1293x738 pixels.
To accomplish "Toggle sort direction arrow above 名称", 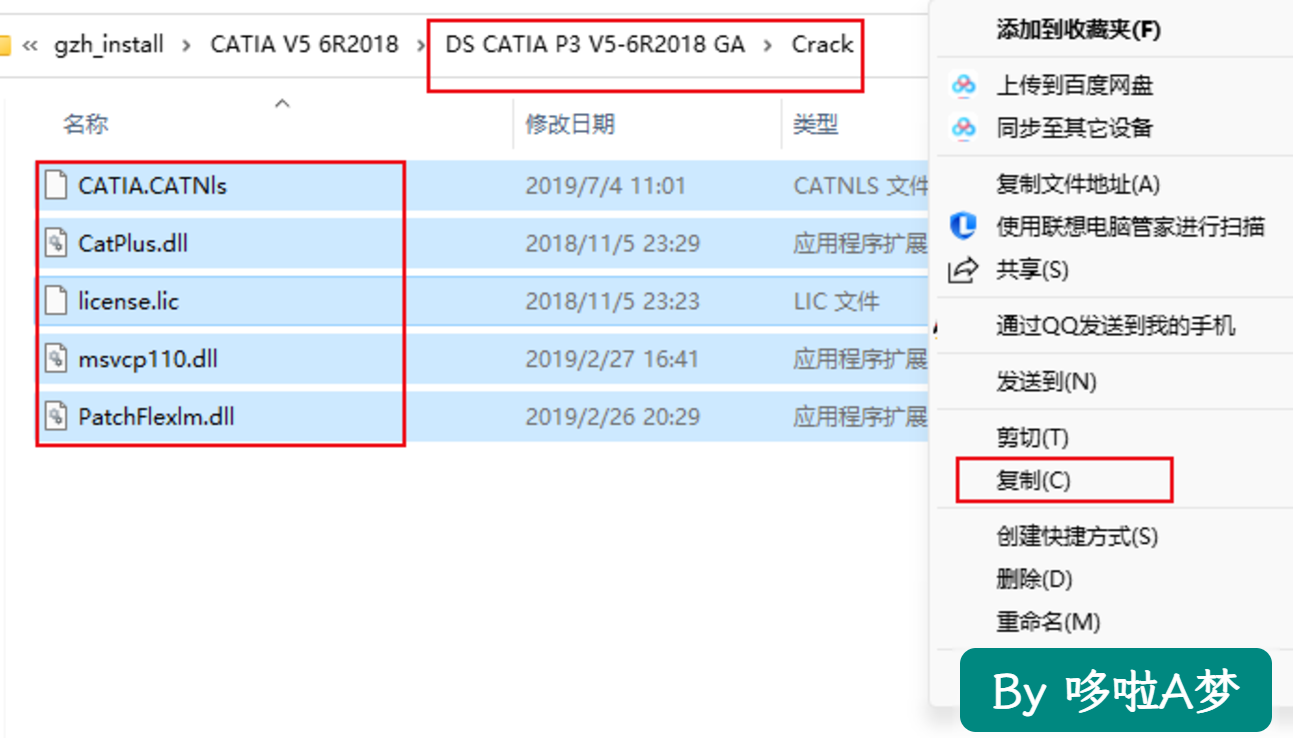I will click(282, 103).
